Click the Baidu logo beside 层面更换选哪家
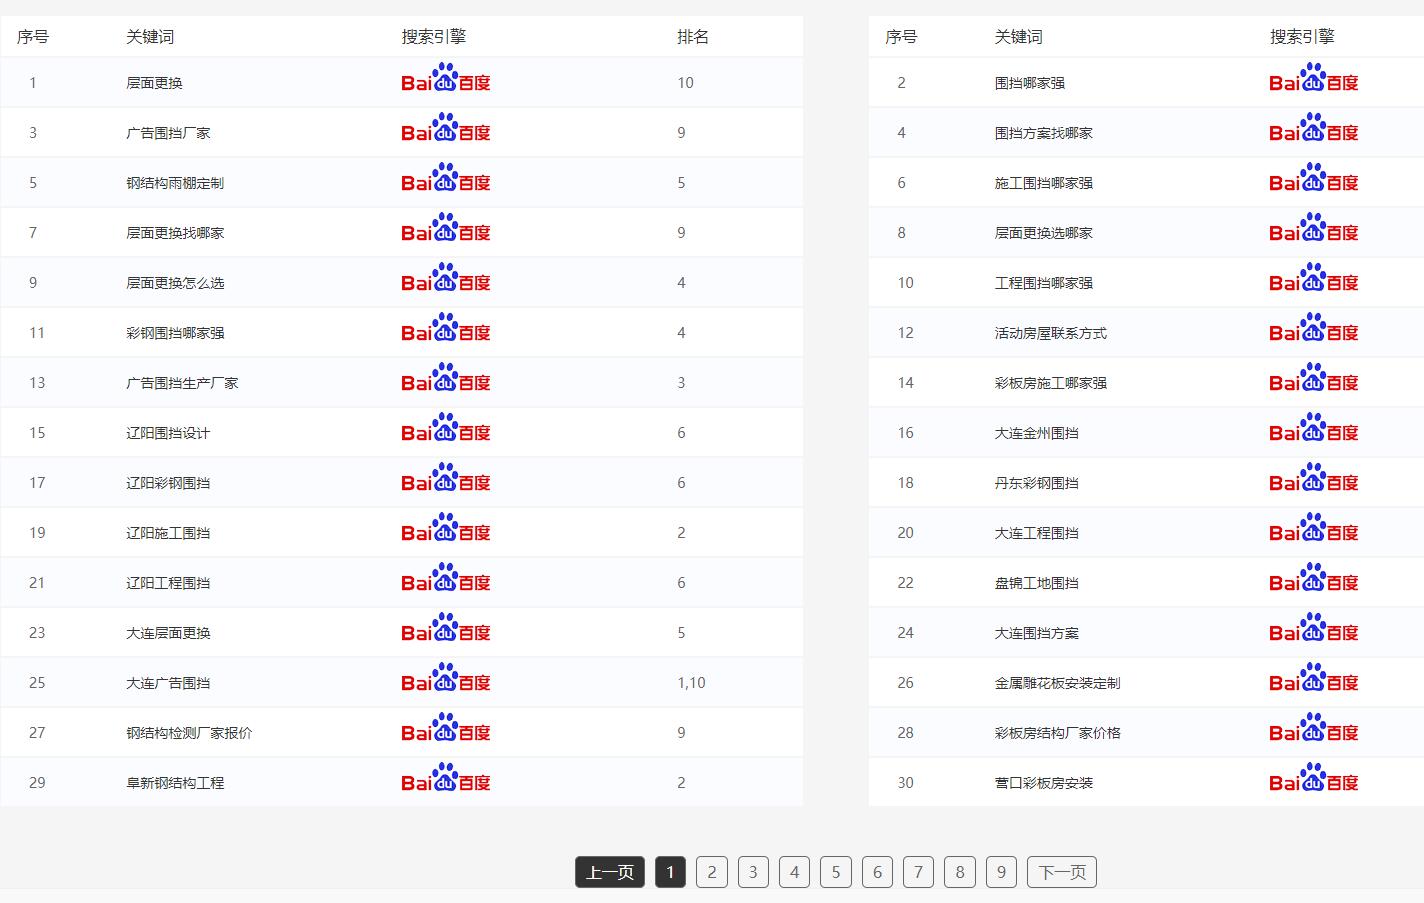1424x903 pixels. click(1314, 228)
